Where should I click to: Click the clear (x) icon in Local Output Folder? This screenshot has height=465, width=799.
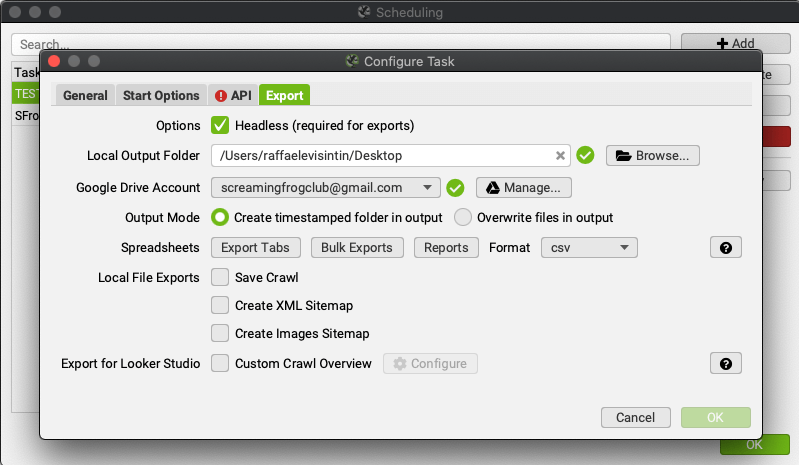point(560,156)
